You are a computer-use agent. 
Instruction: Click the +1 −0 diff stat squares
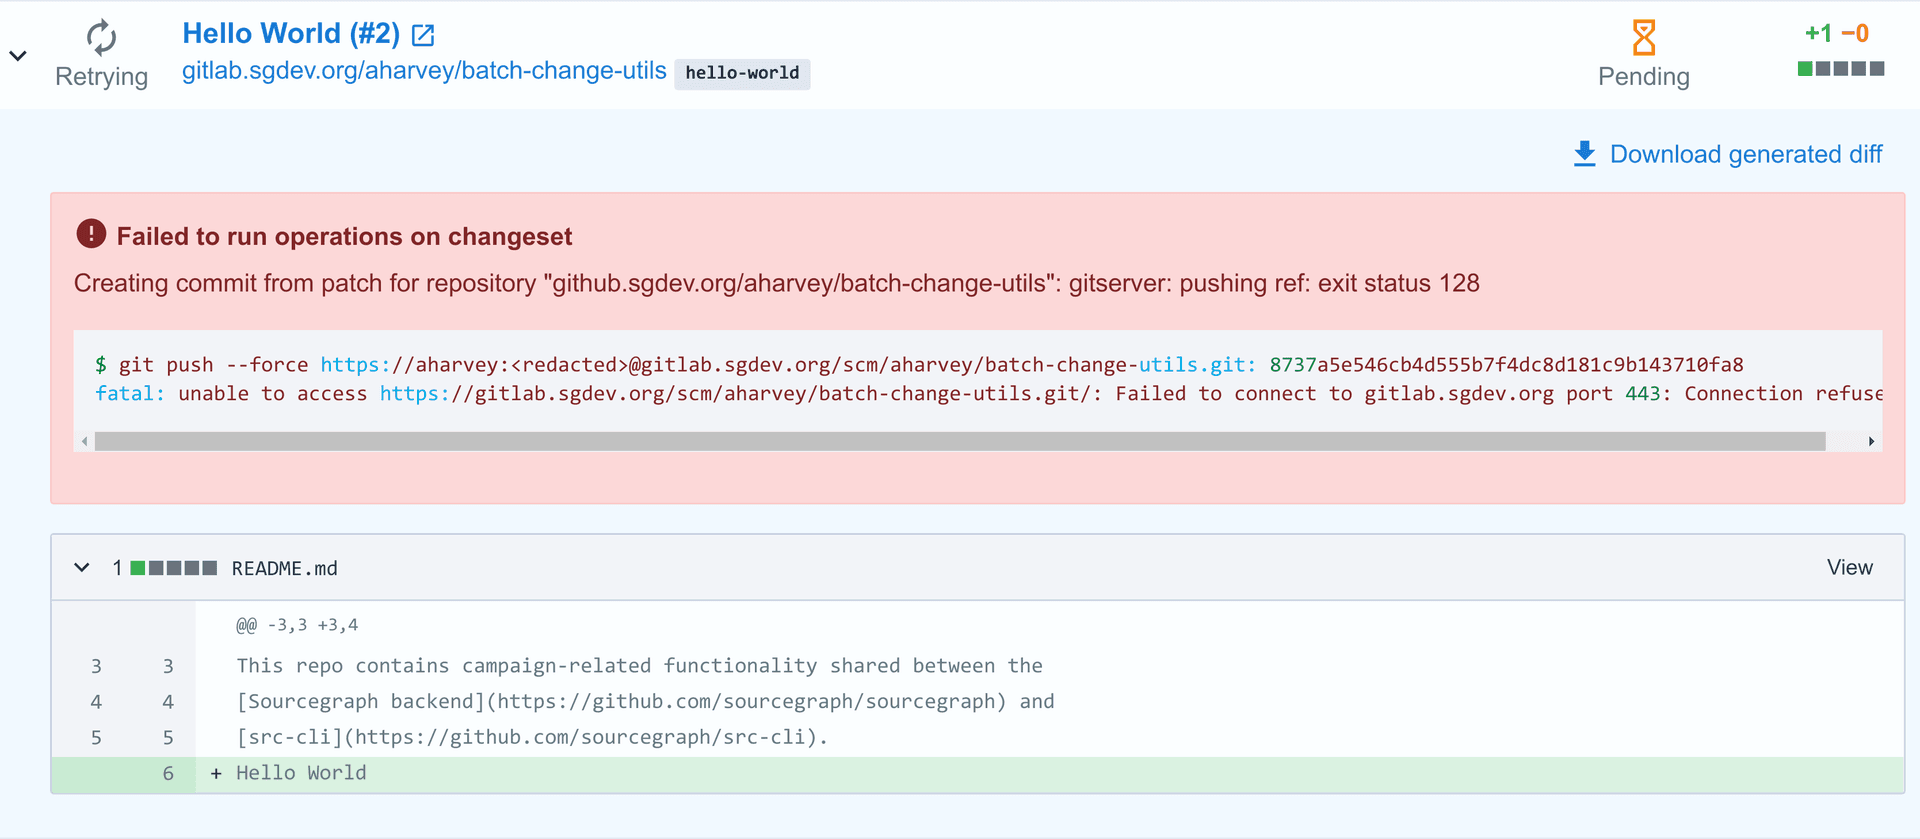1841,69
